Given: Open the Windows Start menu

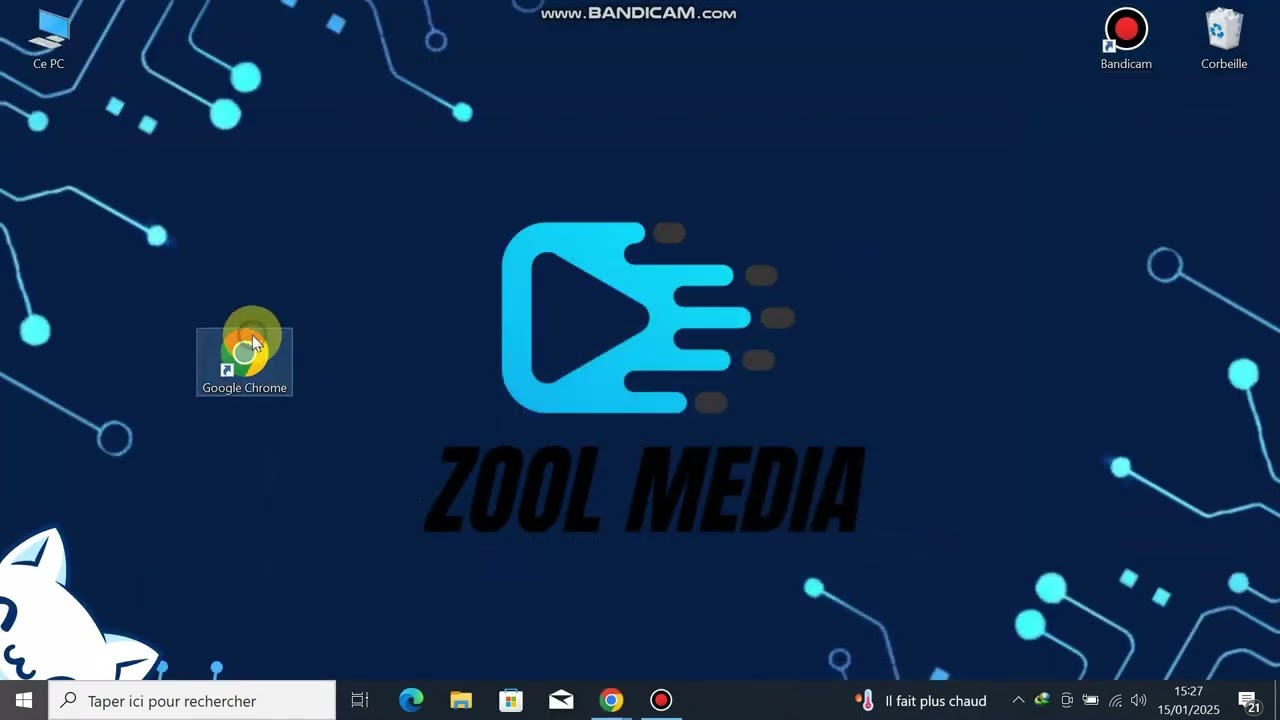Looking at the screenshot, I should click(x=24, y=700).
